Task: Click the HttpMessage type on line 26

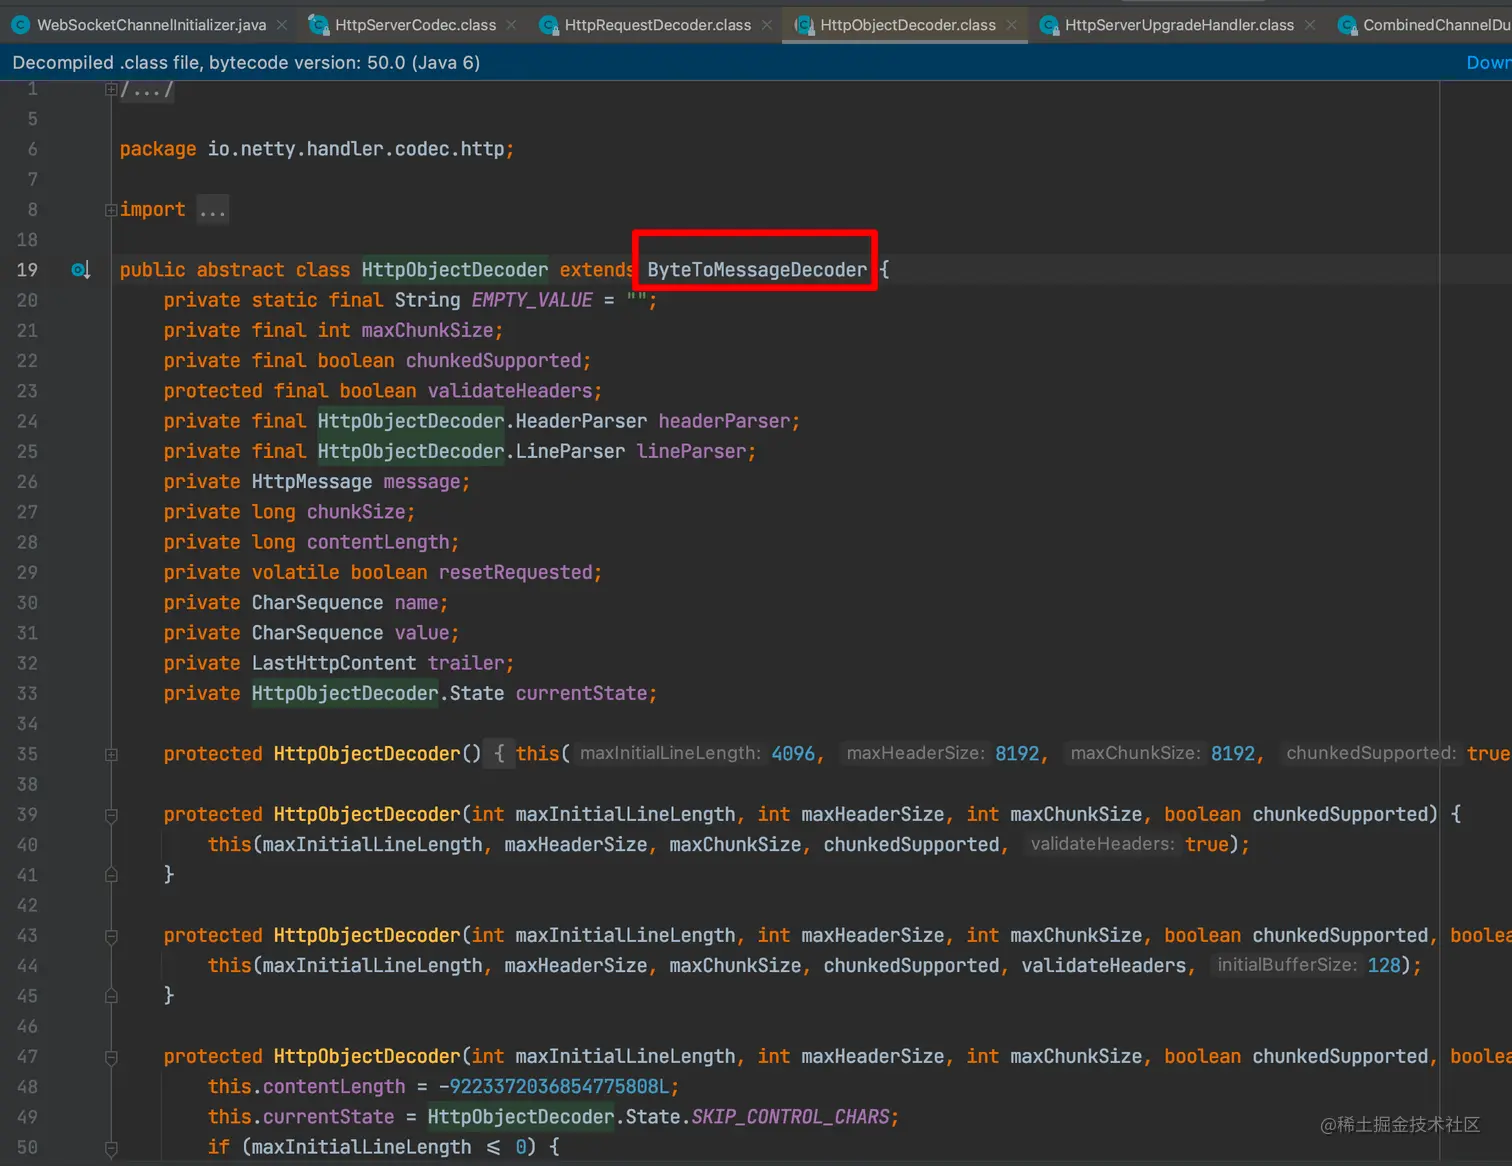Action: [x=312, y=482]
